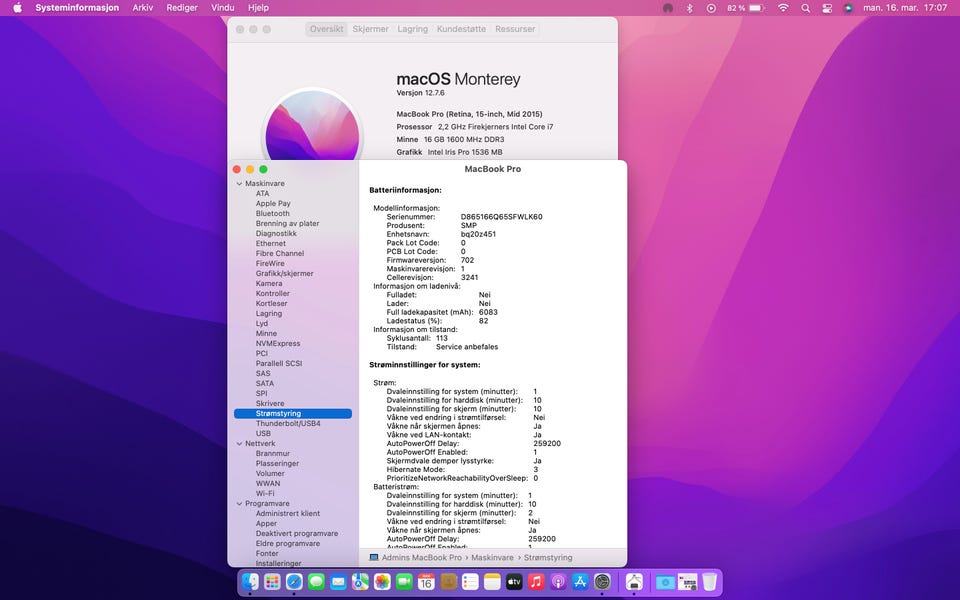
Task: Click the Bluetooth icon in menu bar
Action: 689,7
